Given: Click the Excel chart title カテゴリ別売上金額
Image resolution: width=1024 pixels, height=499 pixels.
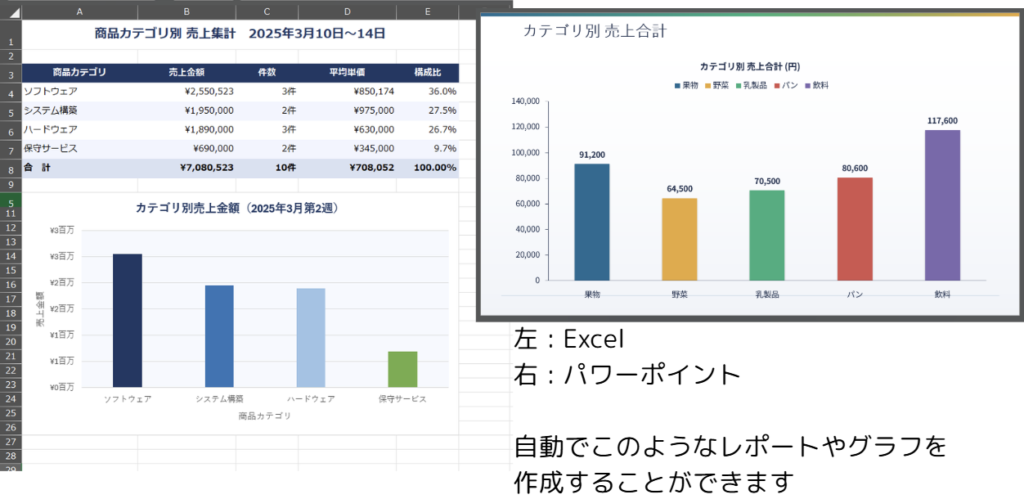Looking at the screenshot, I should pyautogui.click(x=240, y=208).
